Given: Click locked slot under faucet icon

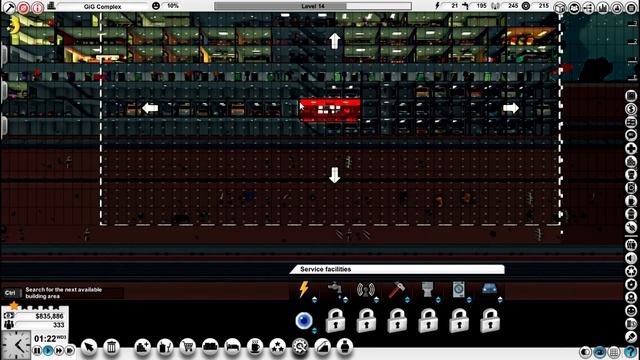Looking at the screenshot, I should (x=335, y=320).
